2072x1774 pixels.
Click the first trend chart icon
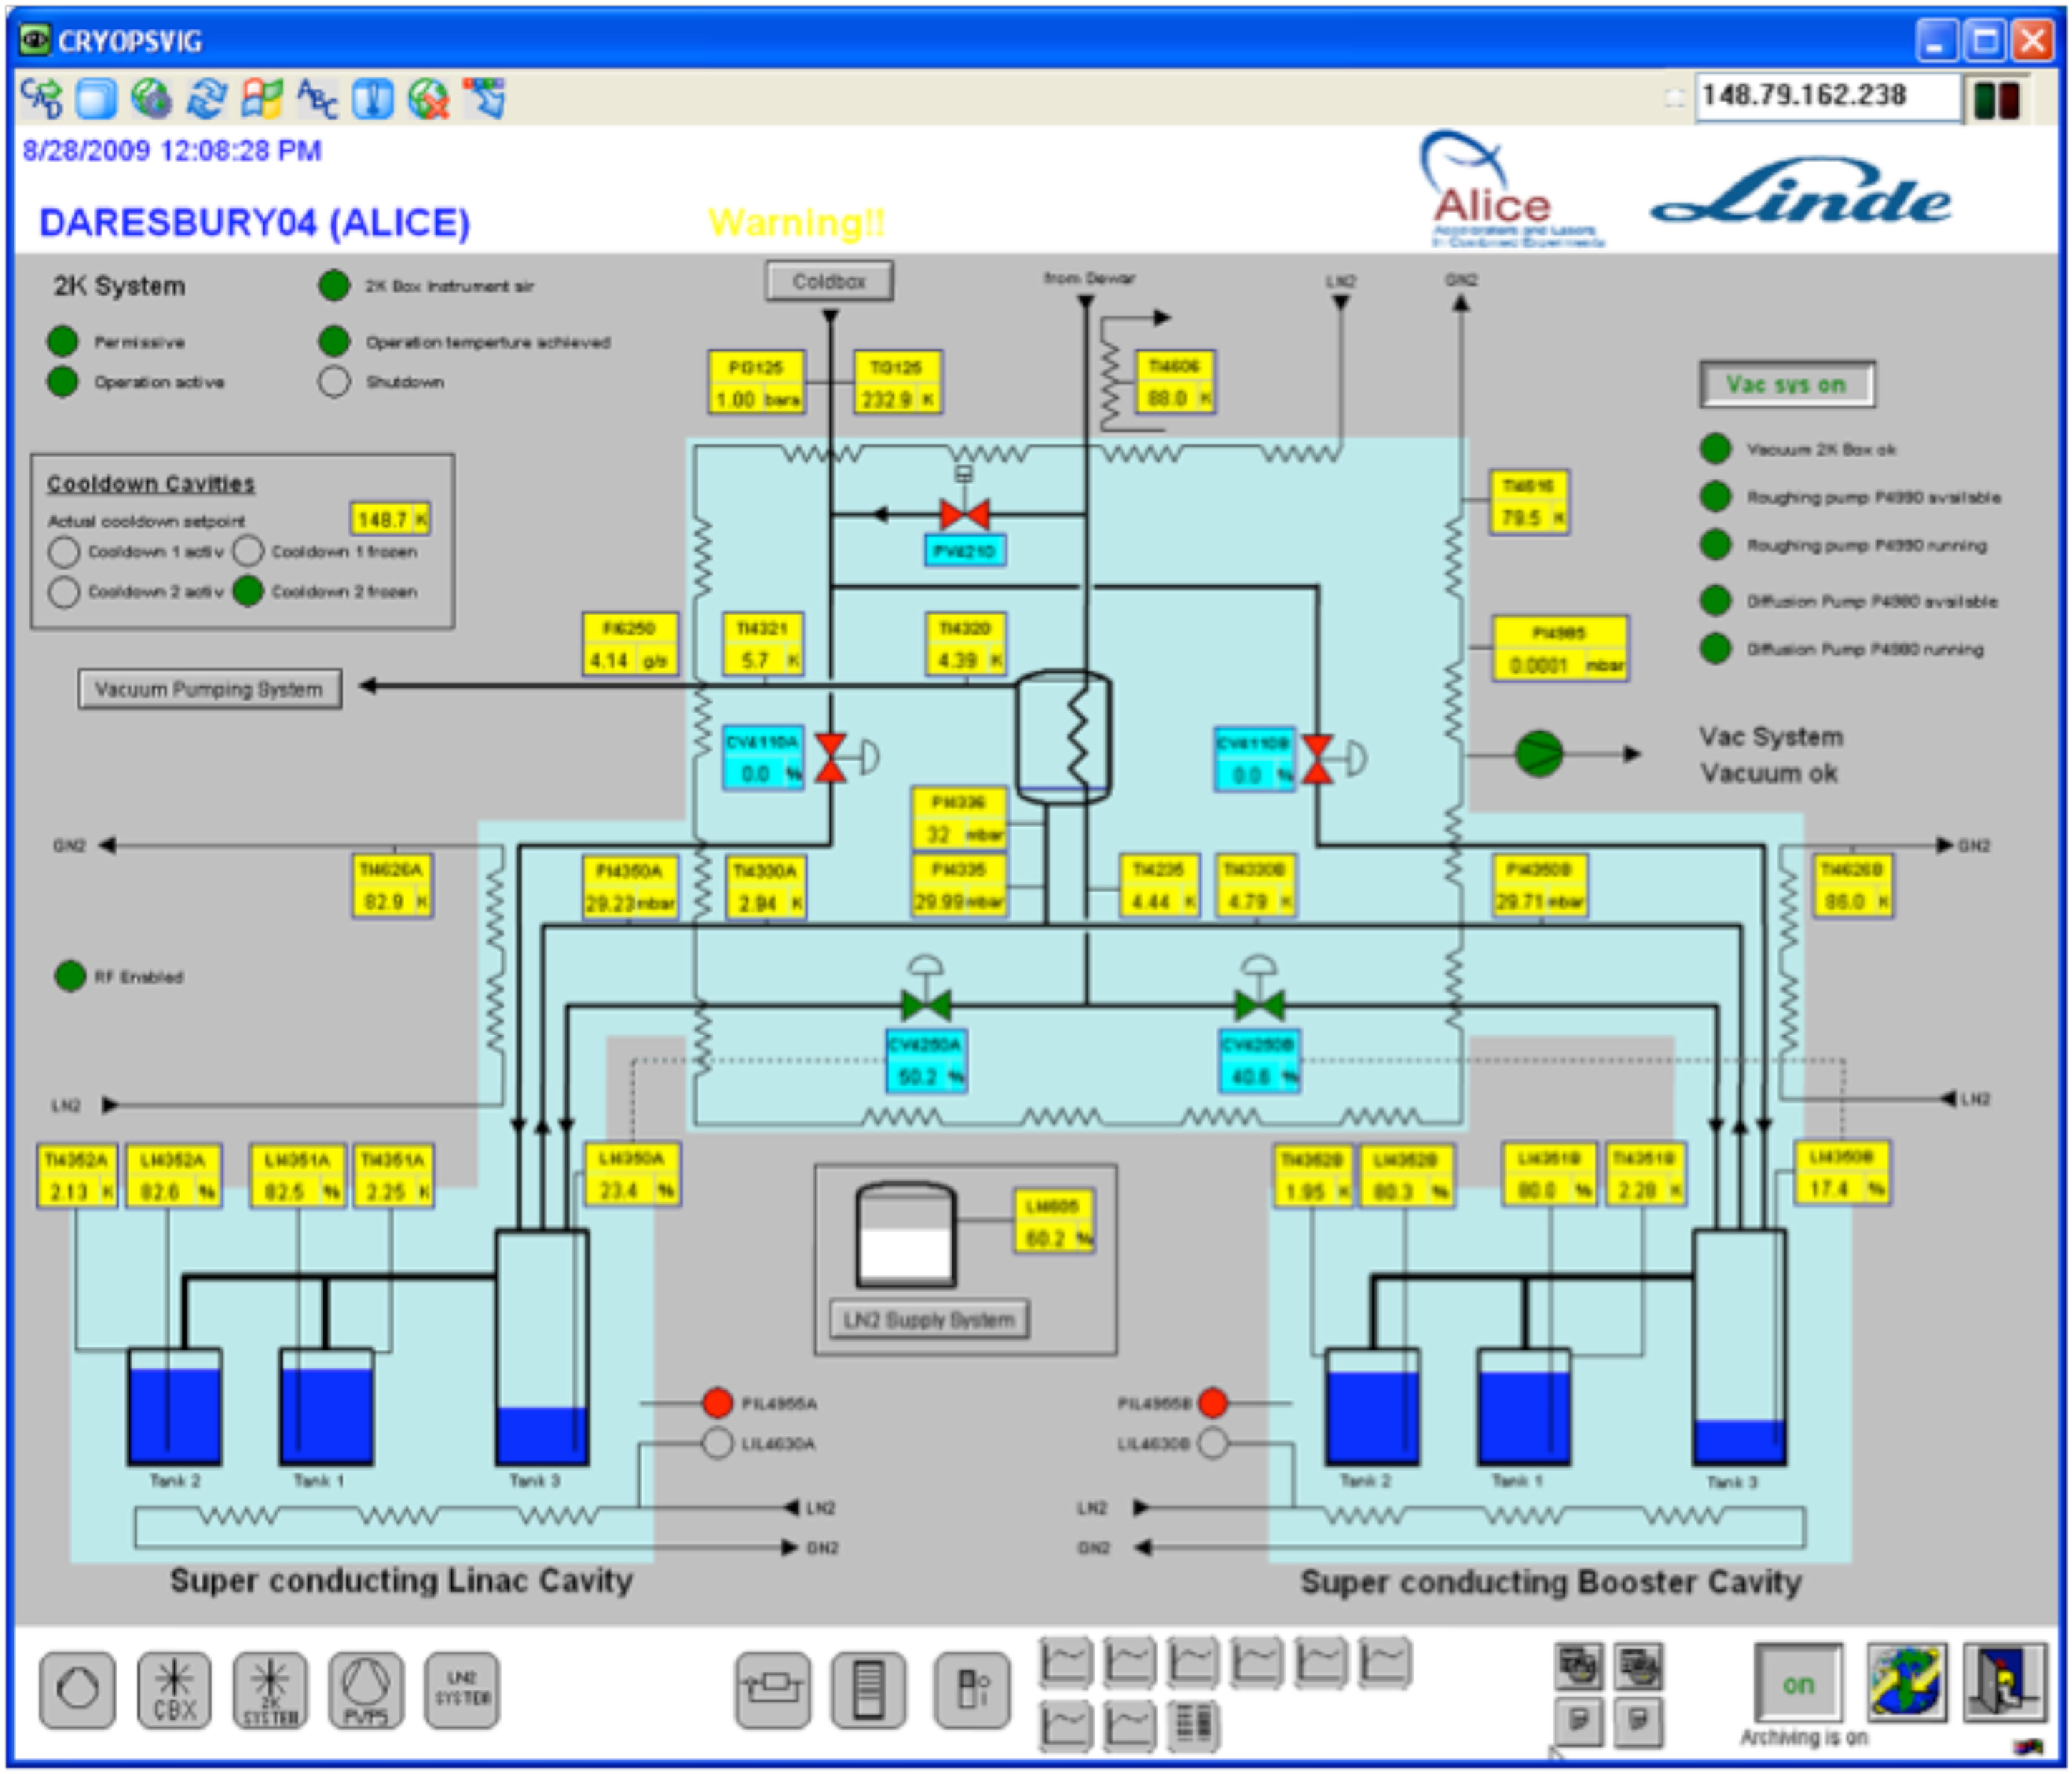[x=1065, y=1663]
